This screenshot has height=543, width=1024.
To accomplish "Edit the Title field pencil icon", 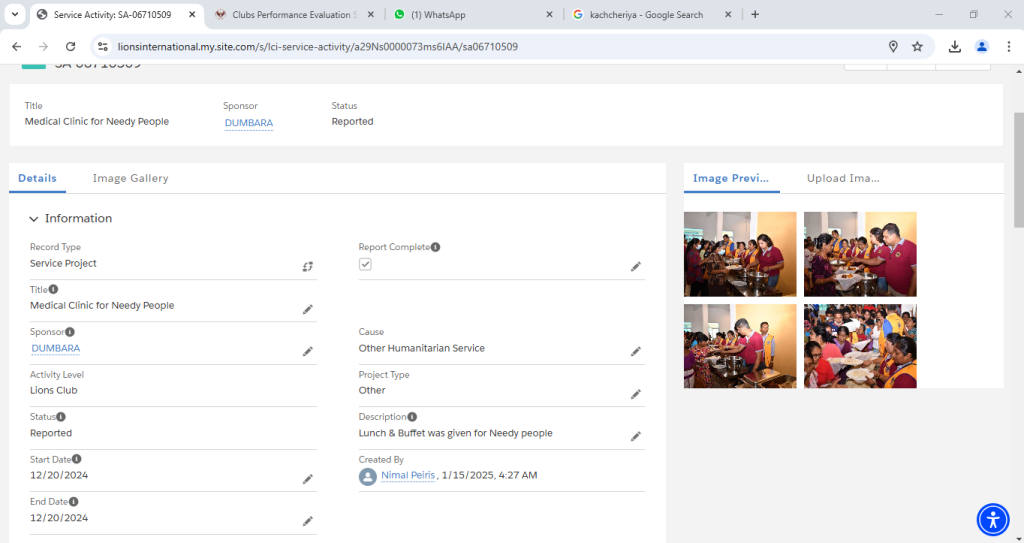I will [x=308, y=309].
